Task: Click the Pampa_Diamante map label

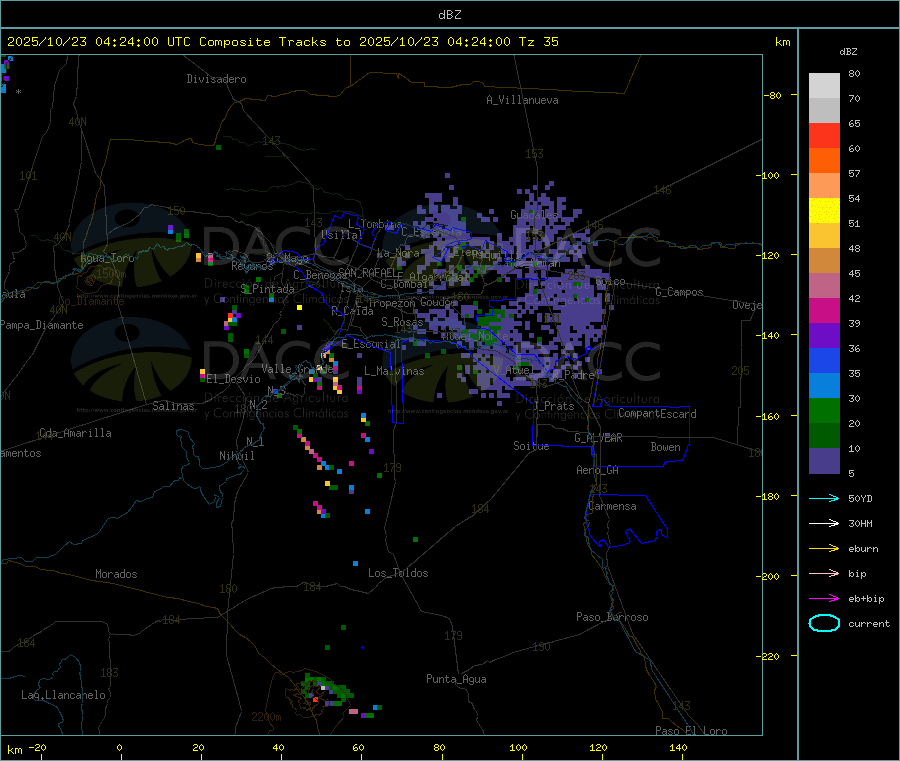Action: click(42, 325)
